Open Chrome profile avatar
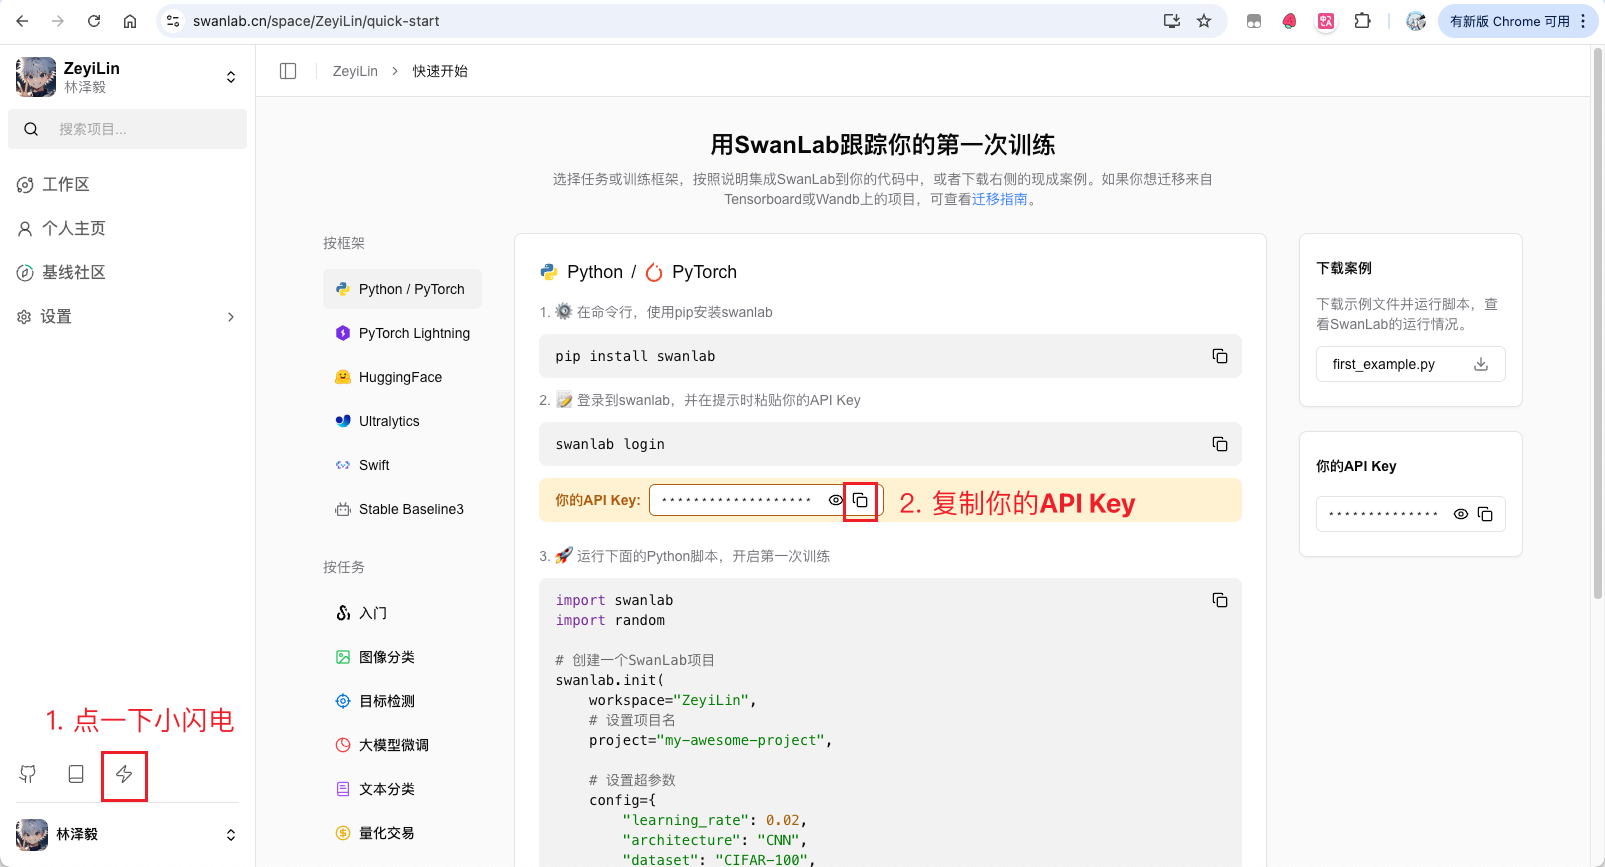This screenshot has width=1605, height=867. [x=1416, y=21]
